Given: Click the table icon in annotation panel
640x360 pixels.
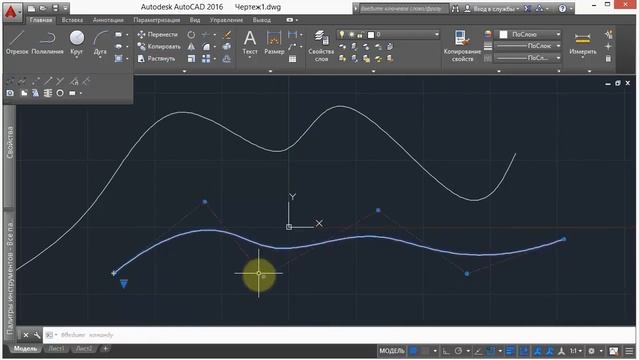Looking at the screenshot, I should coord(292,59).
